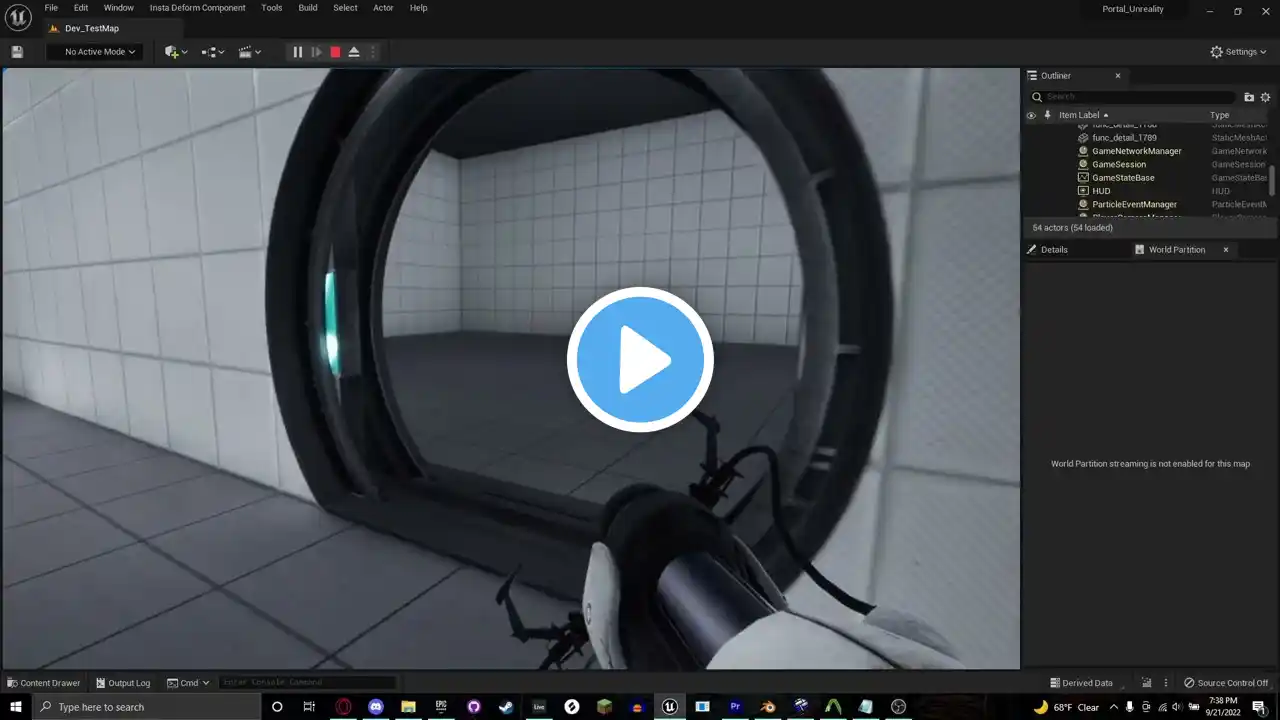This screenshot has height=720, width=1280.
Task: Sort by Item Label column
Action: point(1084,115)
